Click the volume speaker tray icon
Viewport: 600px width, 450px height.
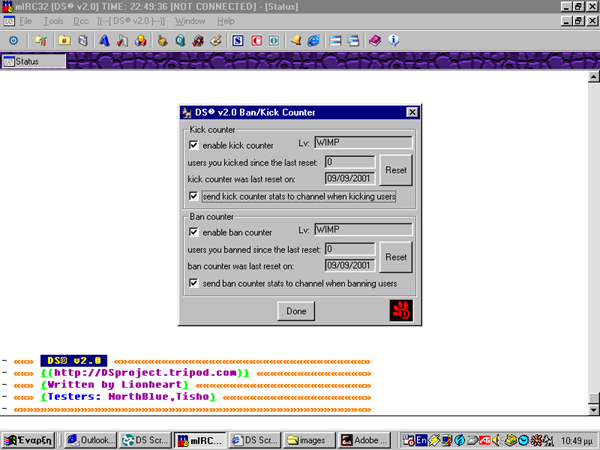pyautogui.click(x=496, y=440)
